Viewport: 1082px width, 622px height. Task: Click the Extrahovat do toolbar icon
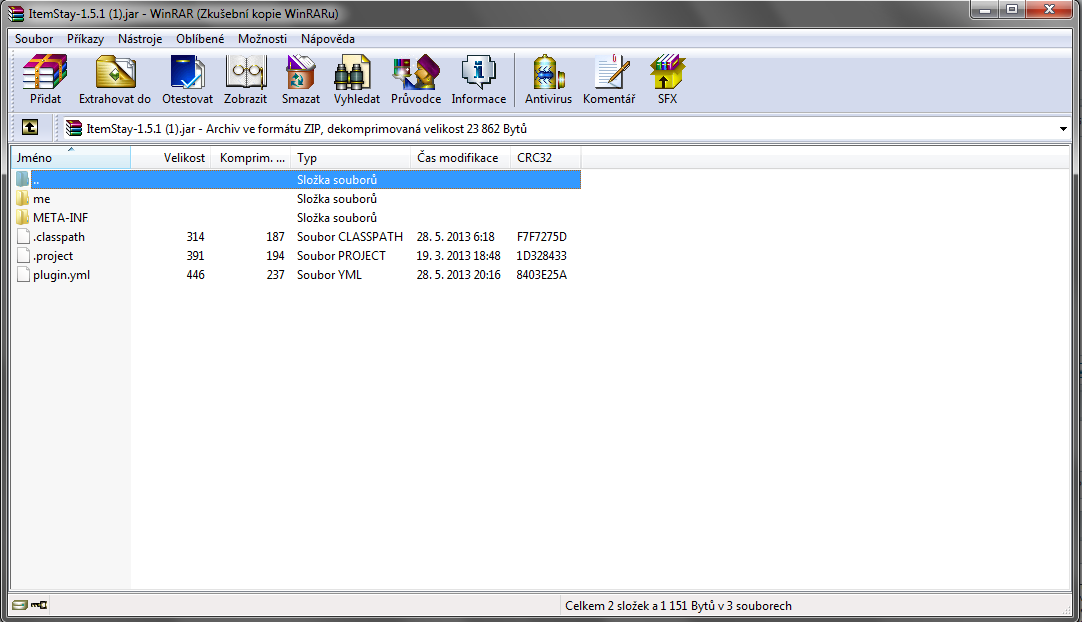[x=115, y=72]
